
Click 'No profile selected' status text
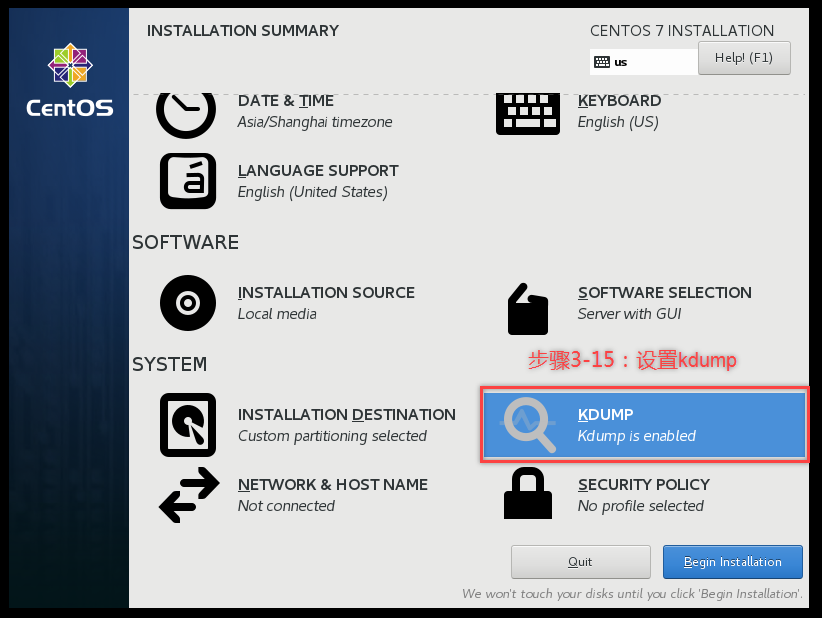click(x=640, y=506)
